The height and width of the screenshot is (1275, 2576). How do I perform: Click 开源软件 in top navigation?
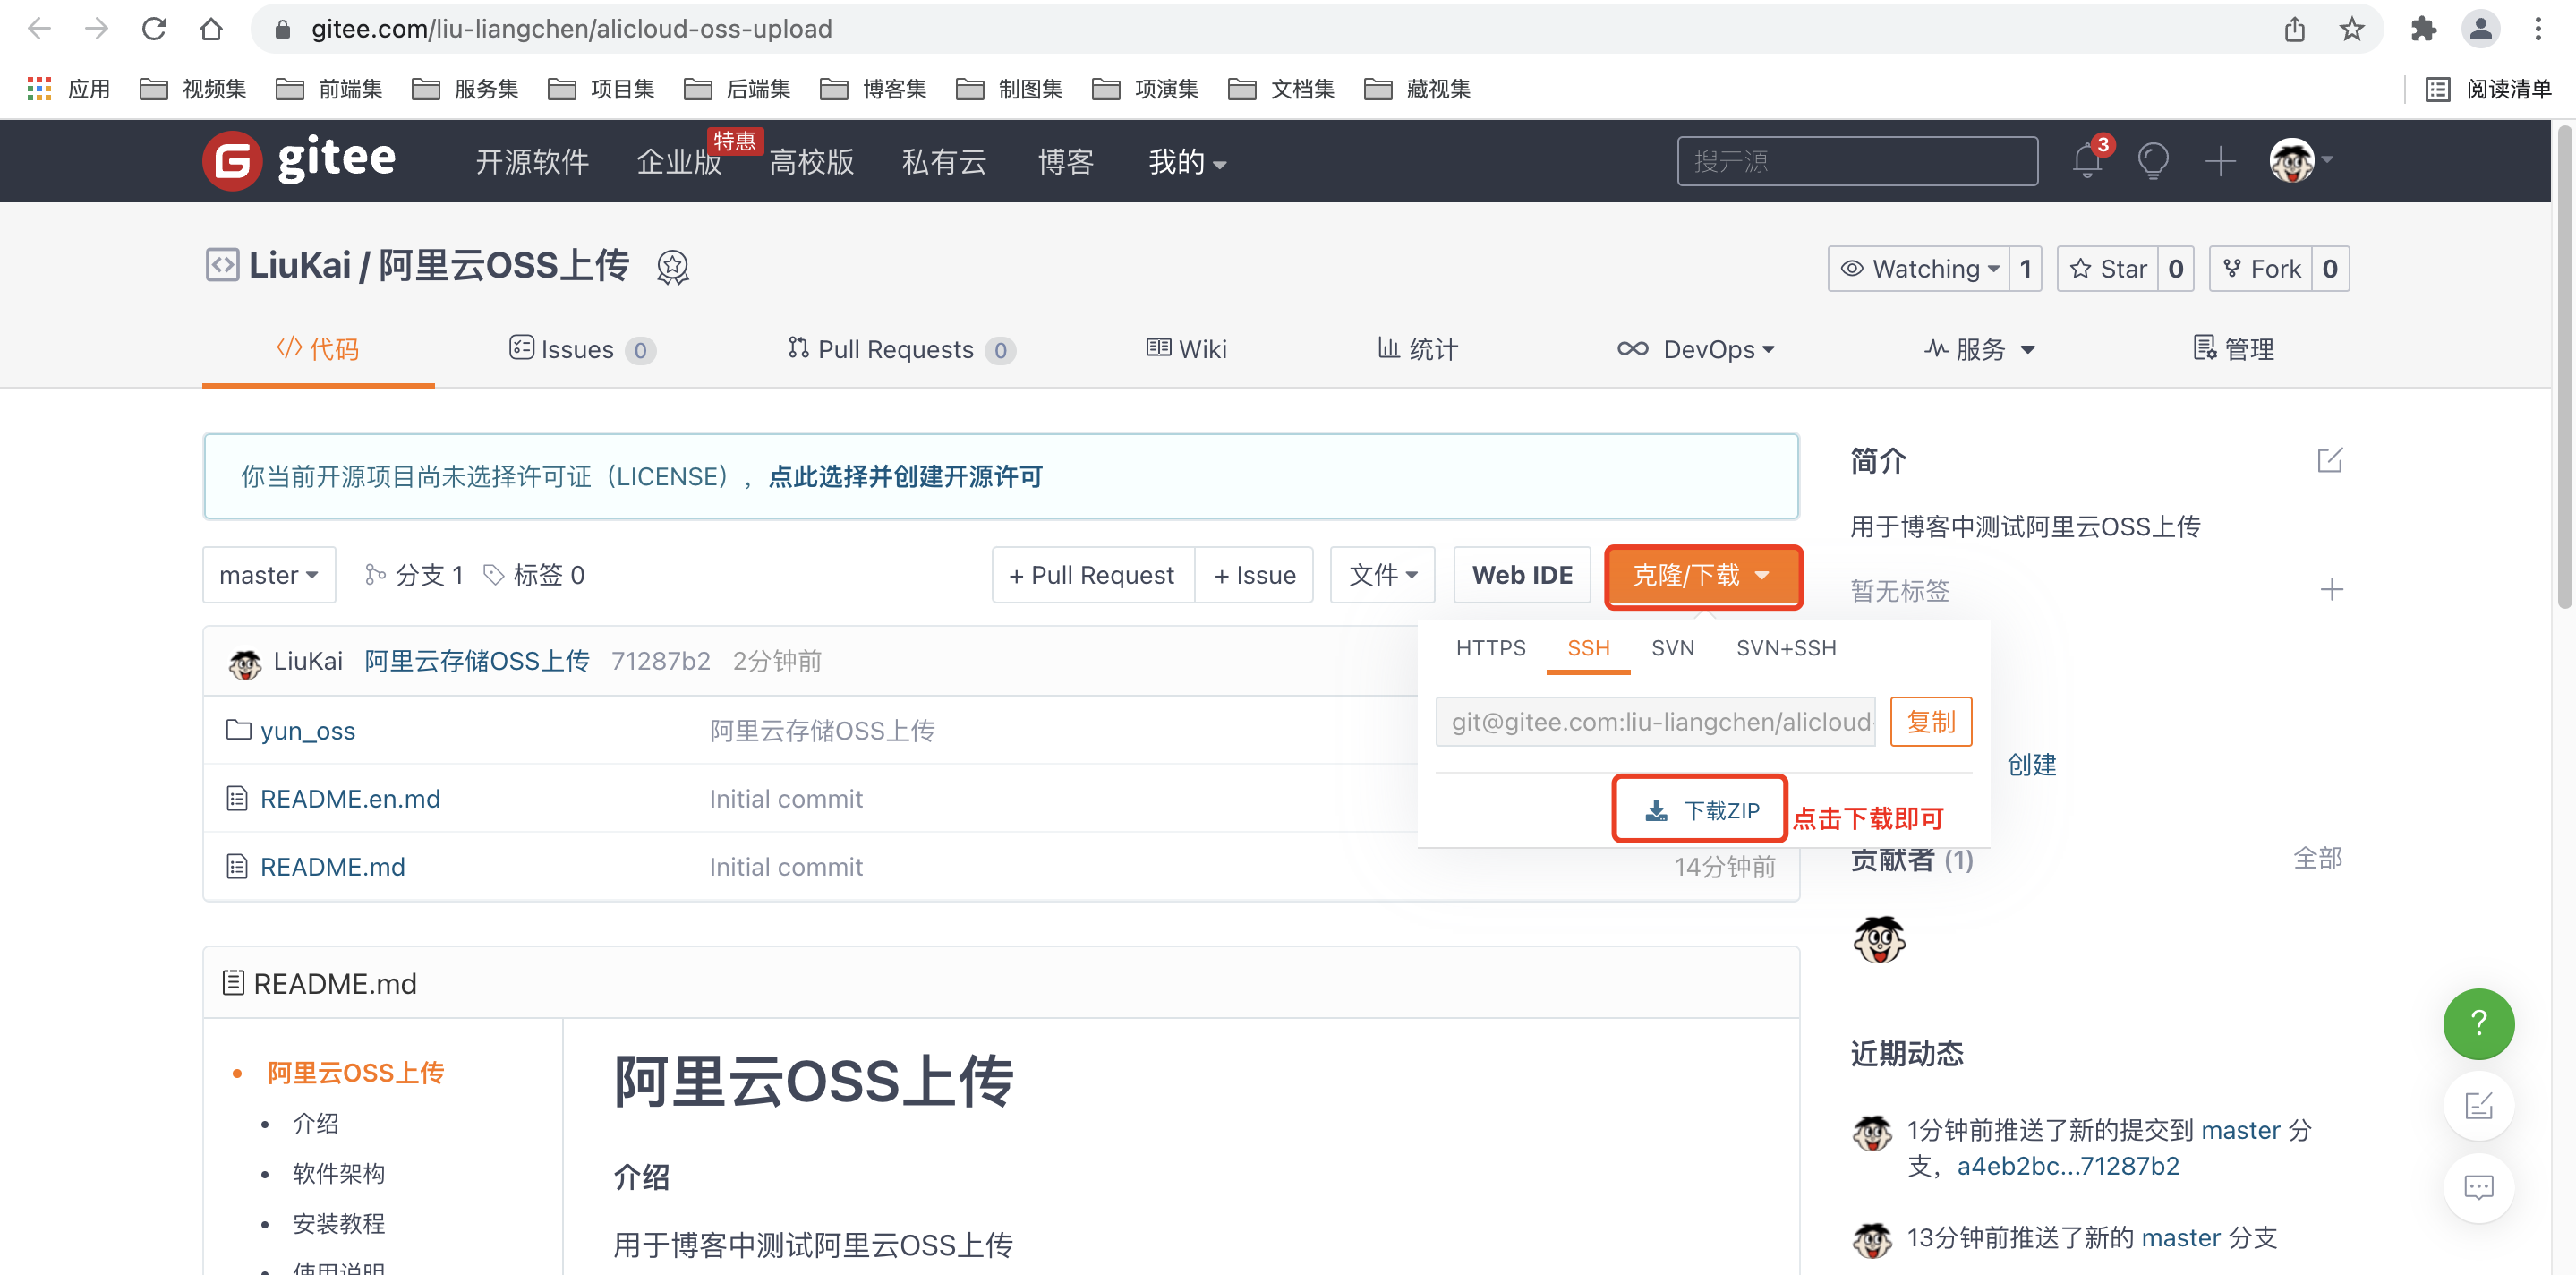(532, 161)
